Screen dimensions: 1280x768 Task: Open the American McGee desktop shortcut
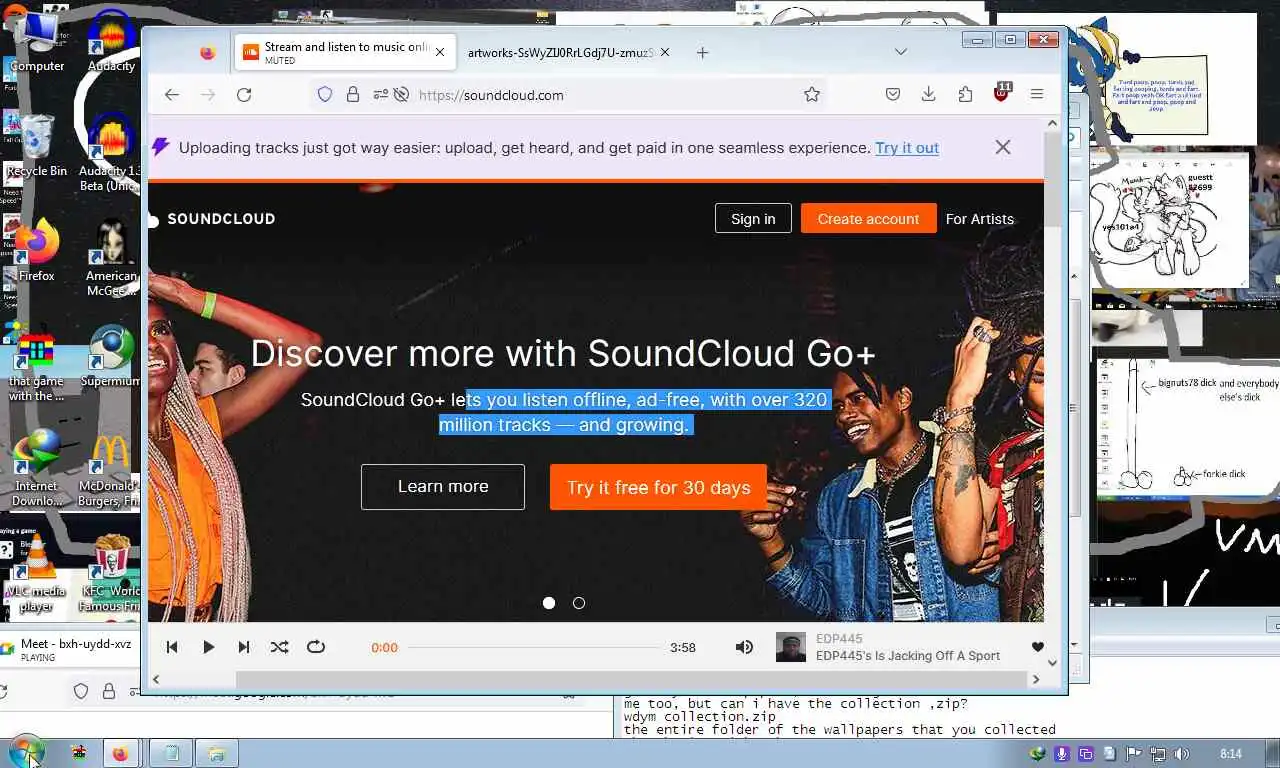pyautogui.click(x=111, y=258)
